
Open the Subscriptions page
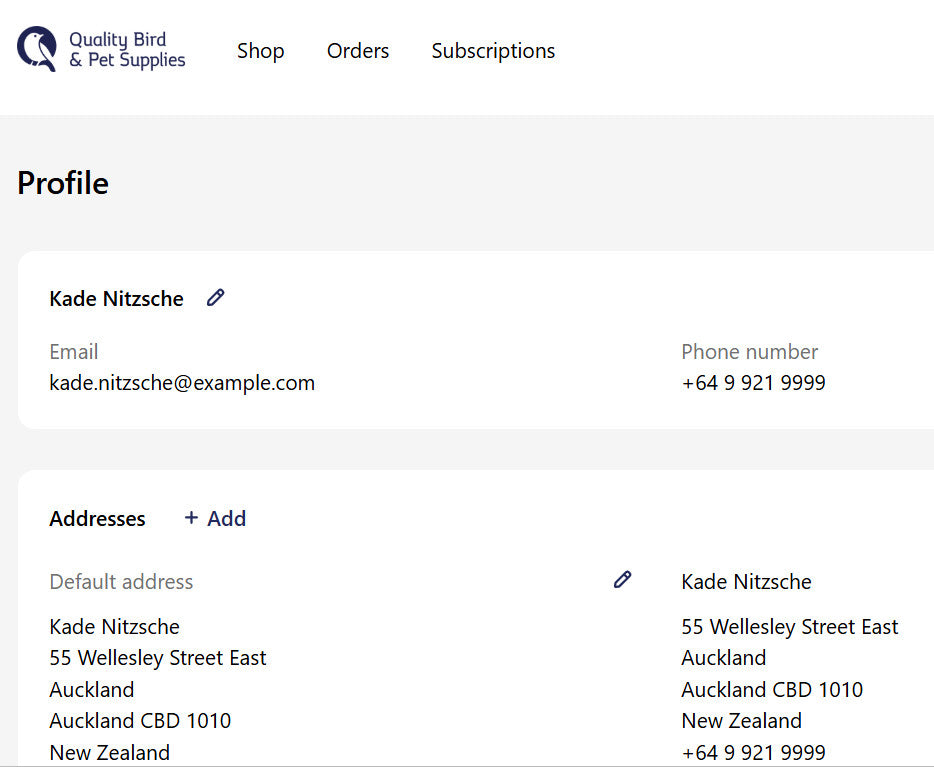pyautogui.click(x=493, y=51)
